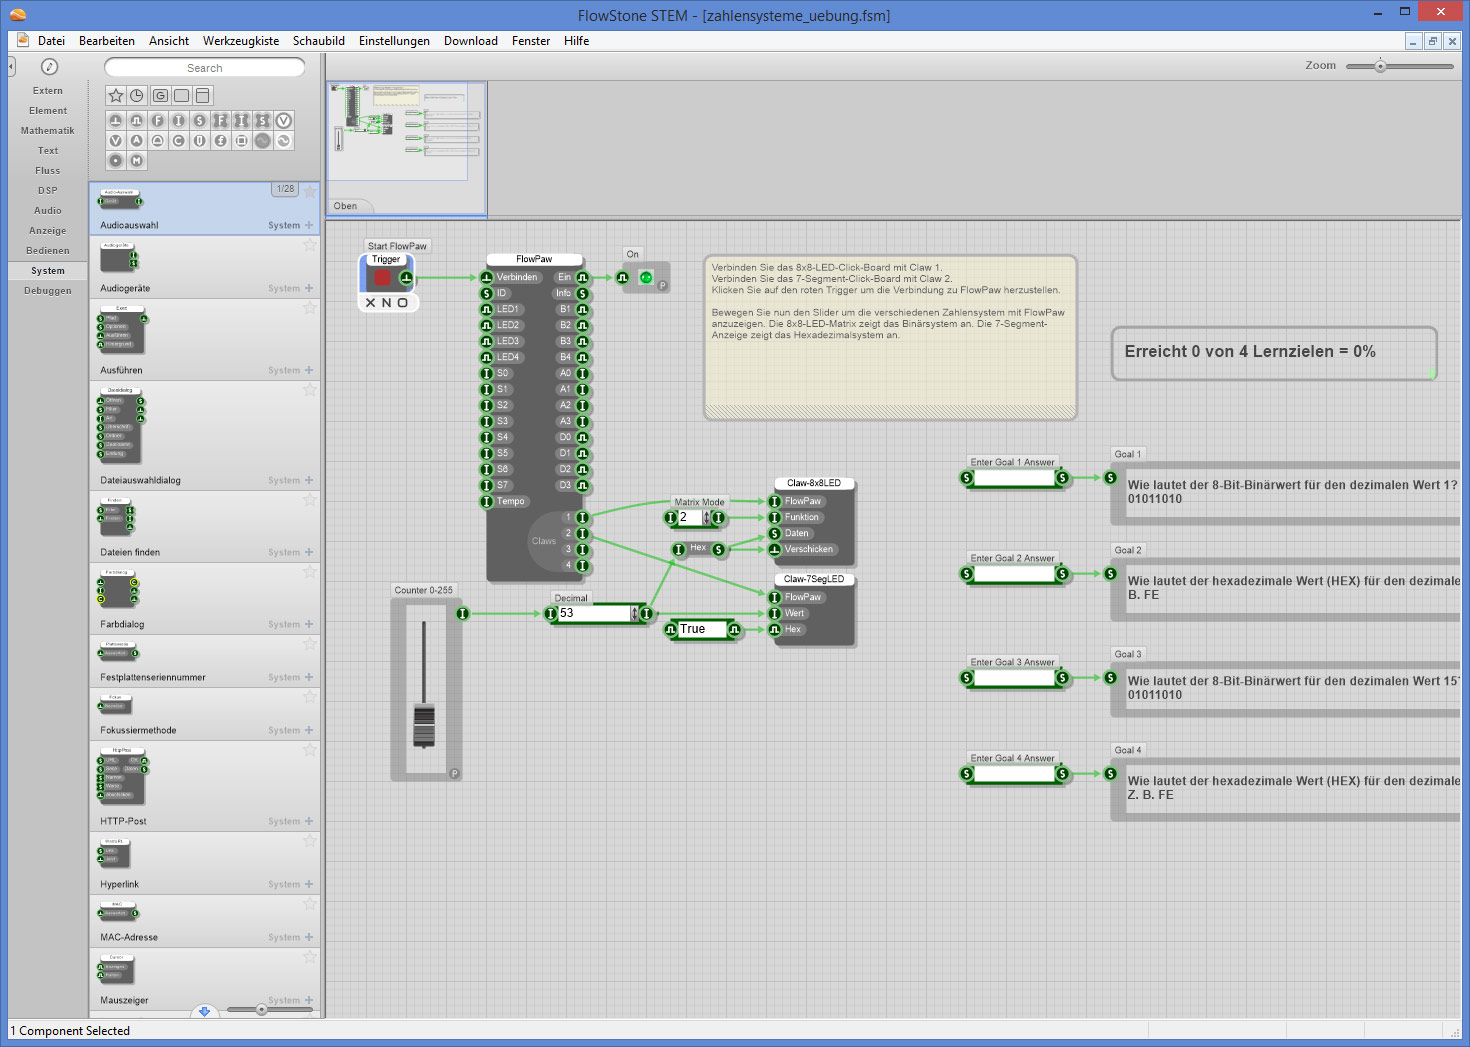Click the green LED on the On module

click(x=646, y=278)
